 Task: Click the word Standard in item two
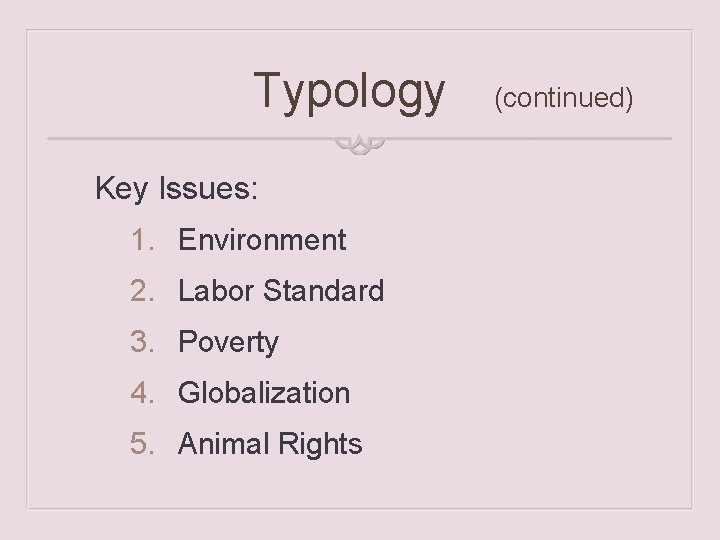click(x=324, y=291)
